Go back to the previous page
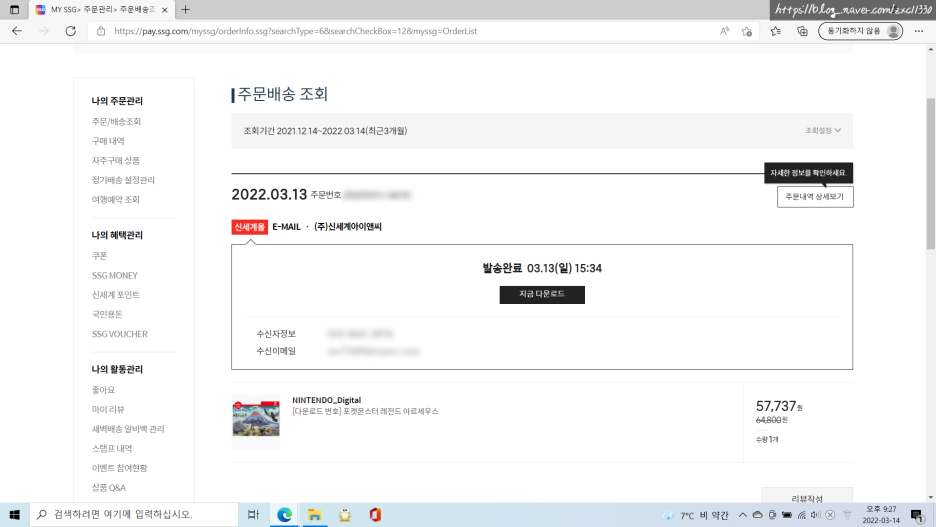Viewport: 936px width, 527px height. click(x=17, y=31)
